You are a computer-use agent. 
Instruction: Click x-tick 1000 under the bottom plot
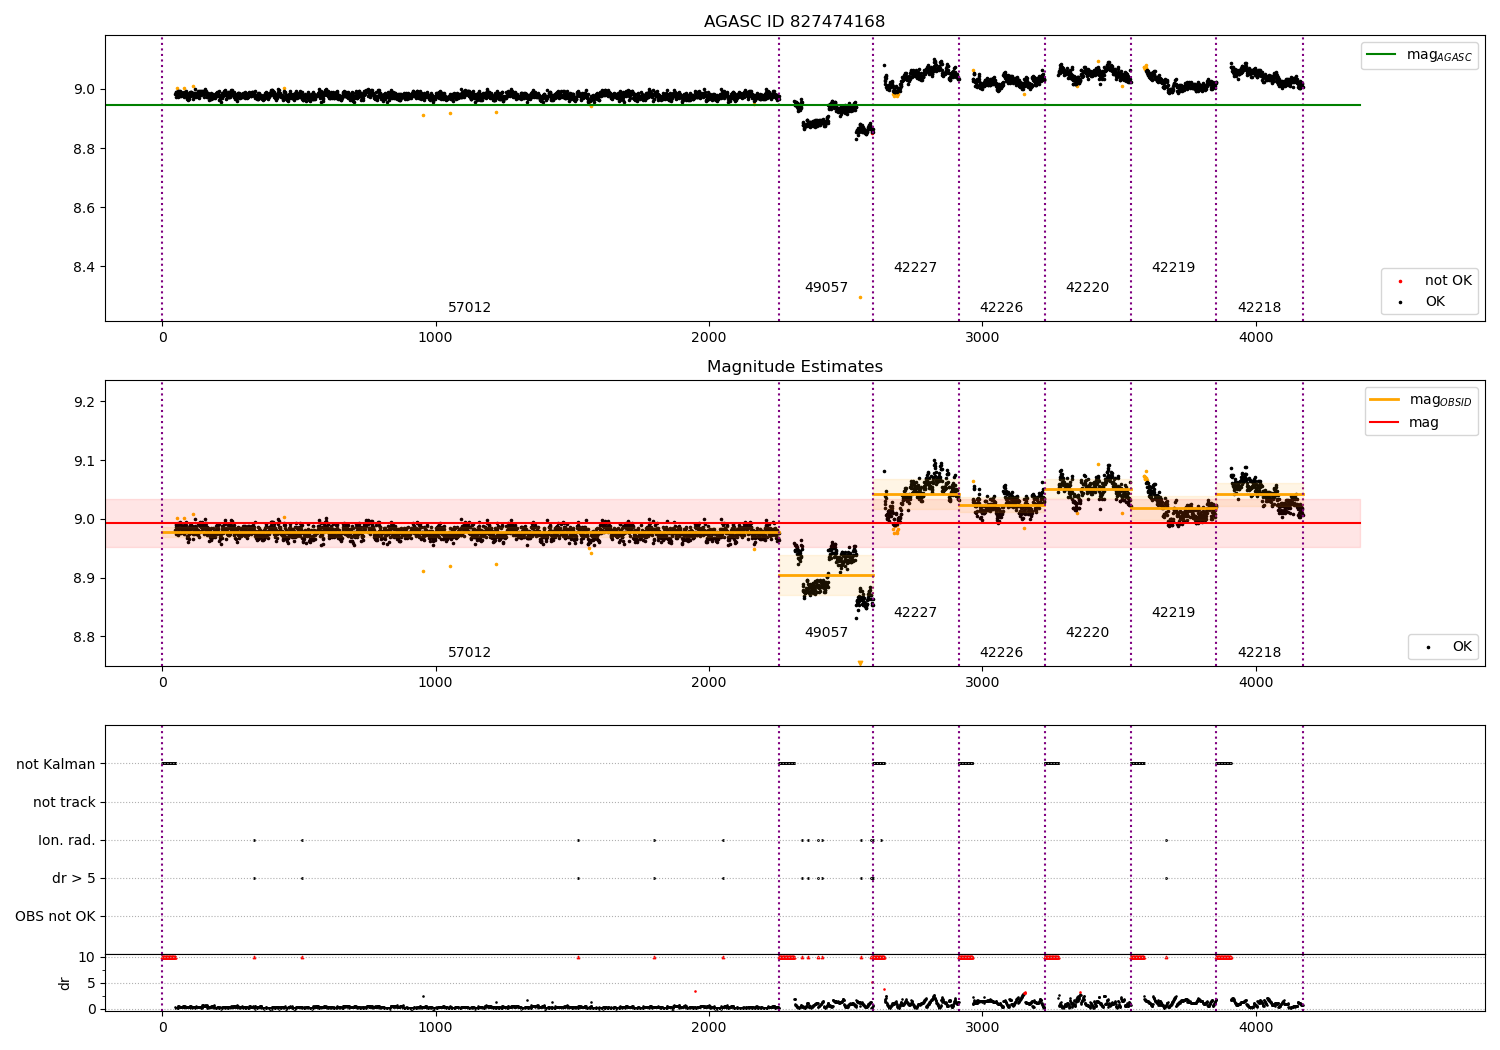435,1027
